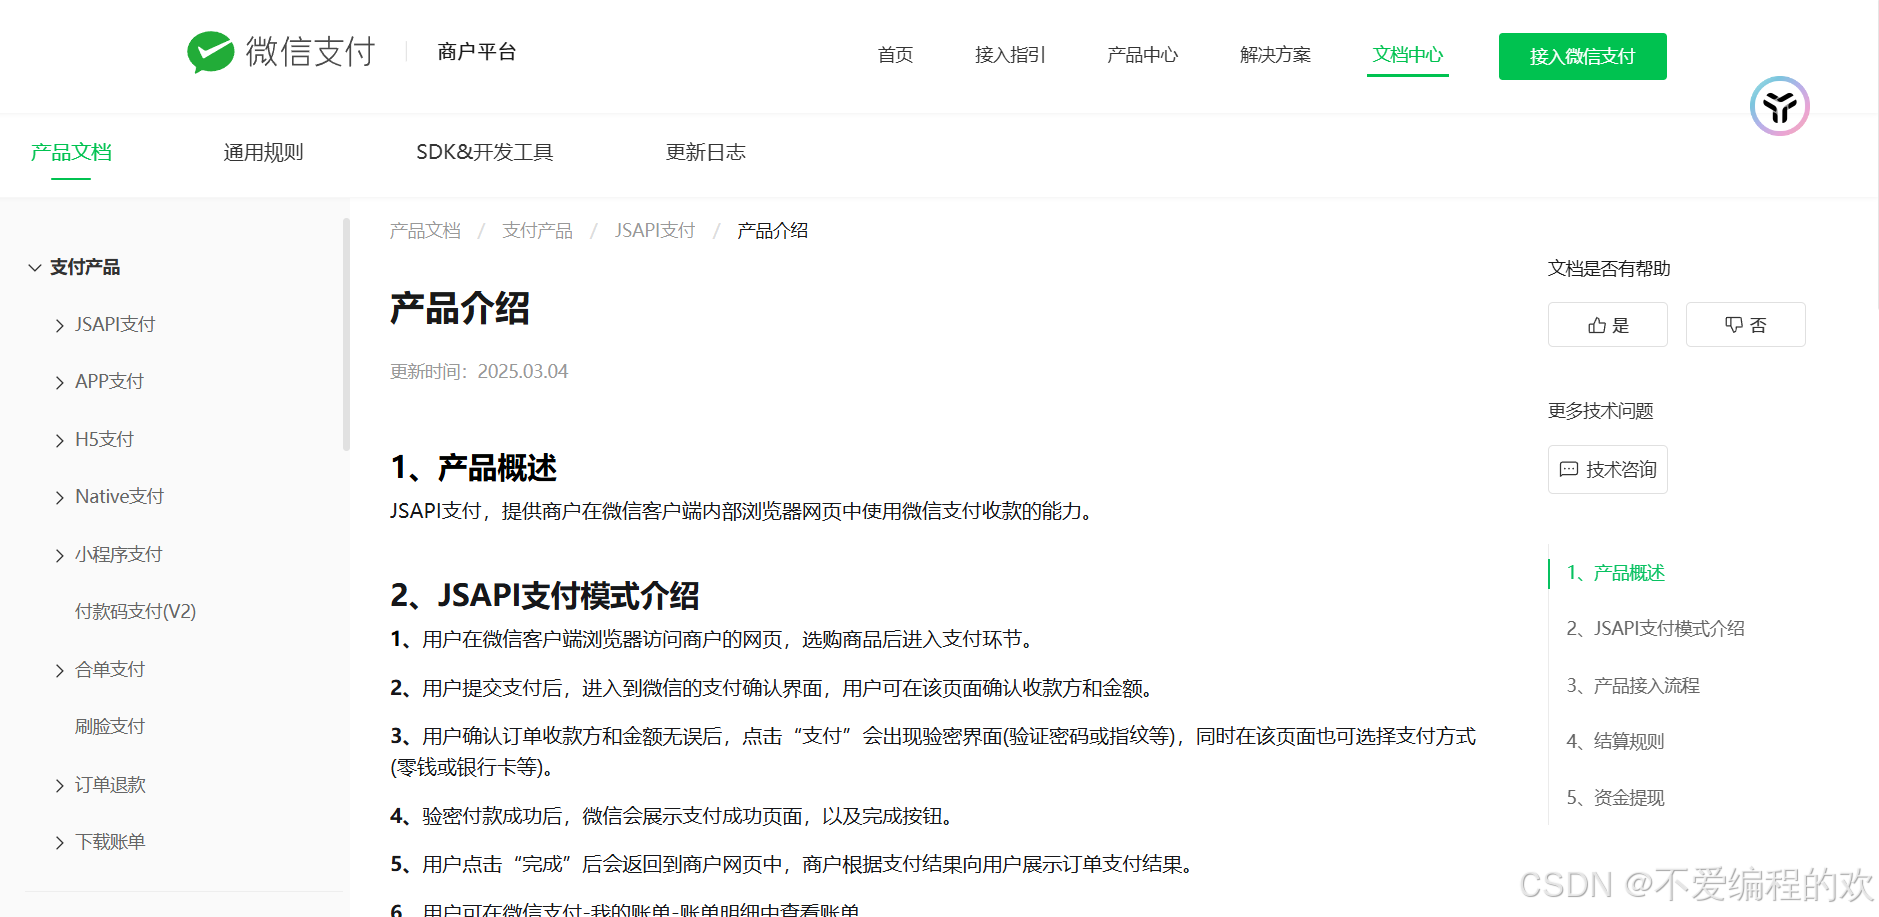Image resolution: width=1879 pixels, height=917 pixels.
Task: Click the WeChat Pay green logo icon
Action: (x=210, y=52)
